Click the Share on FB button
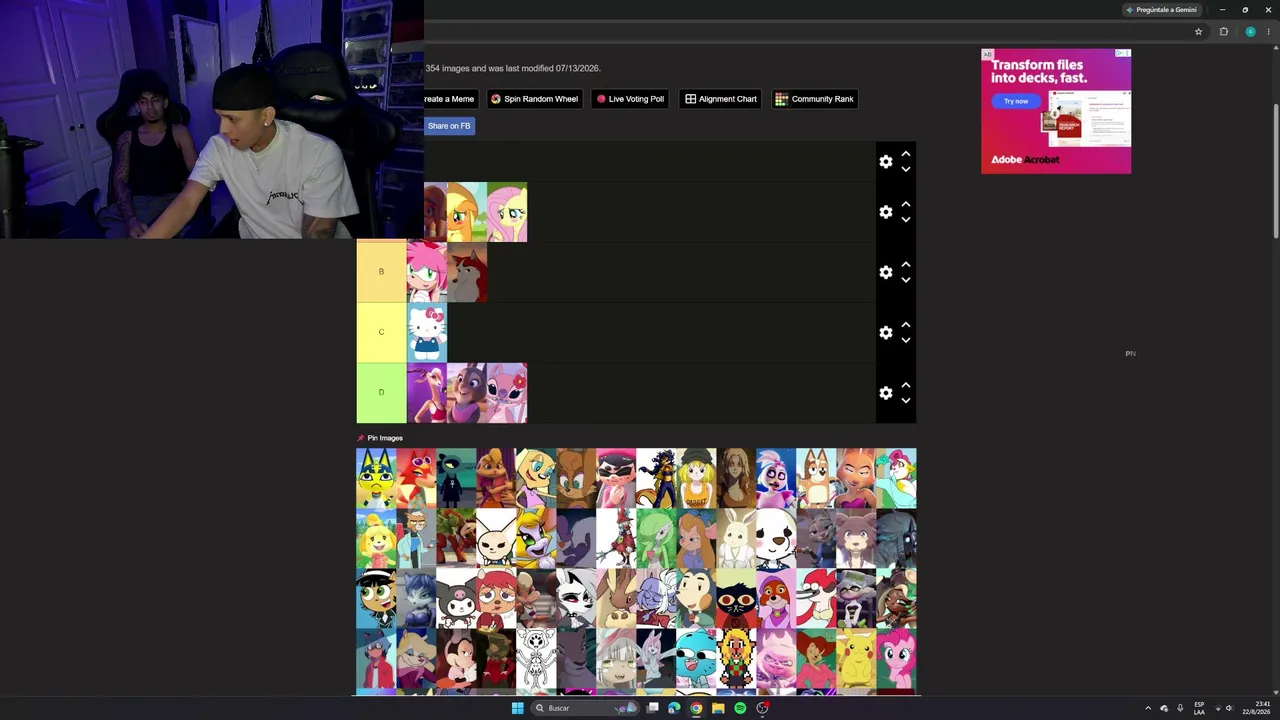Screen dimensions: 1280x720 click(449, 126)
